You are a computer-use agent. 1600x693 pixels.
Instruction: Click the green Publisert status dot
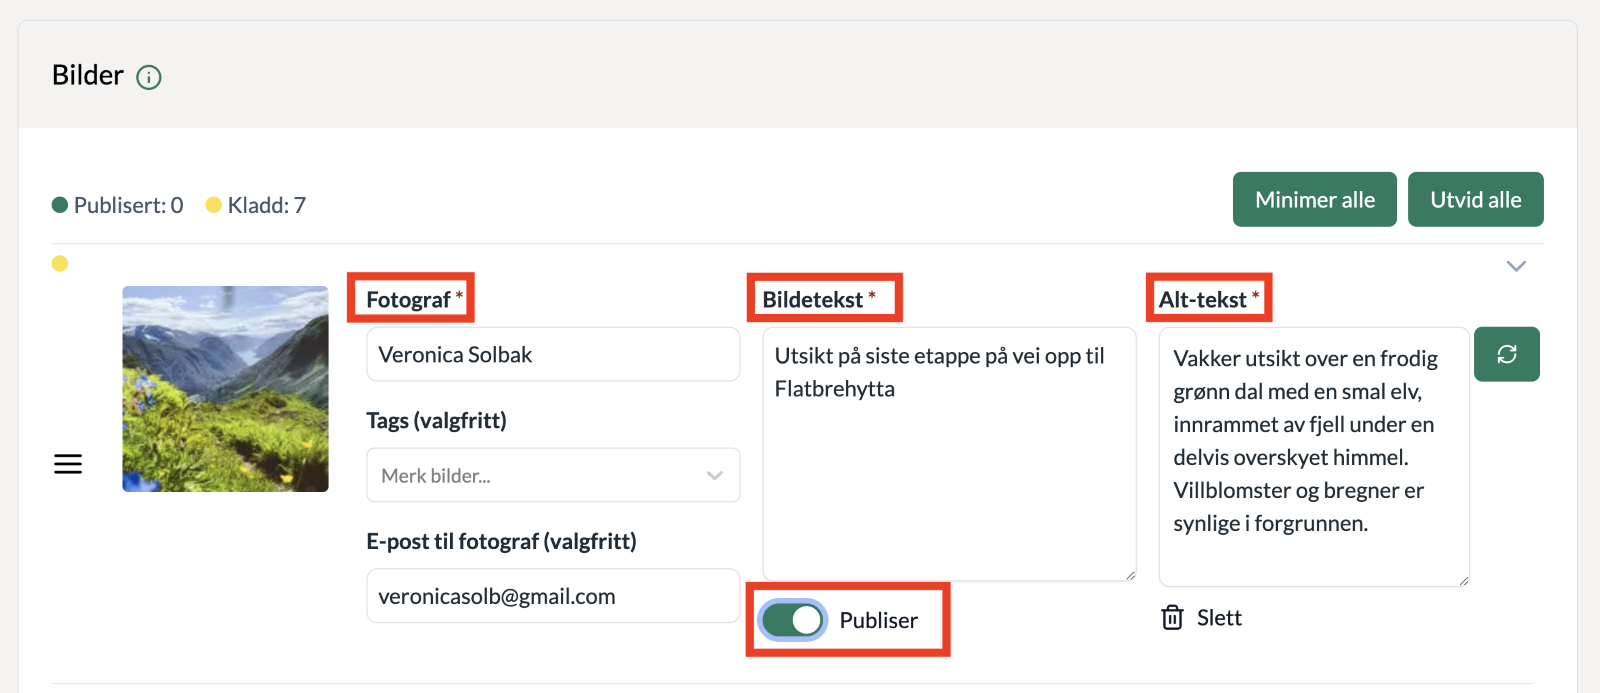point(60,205)
